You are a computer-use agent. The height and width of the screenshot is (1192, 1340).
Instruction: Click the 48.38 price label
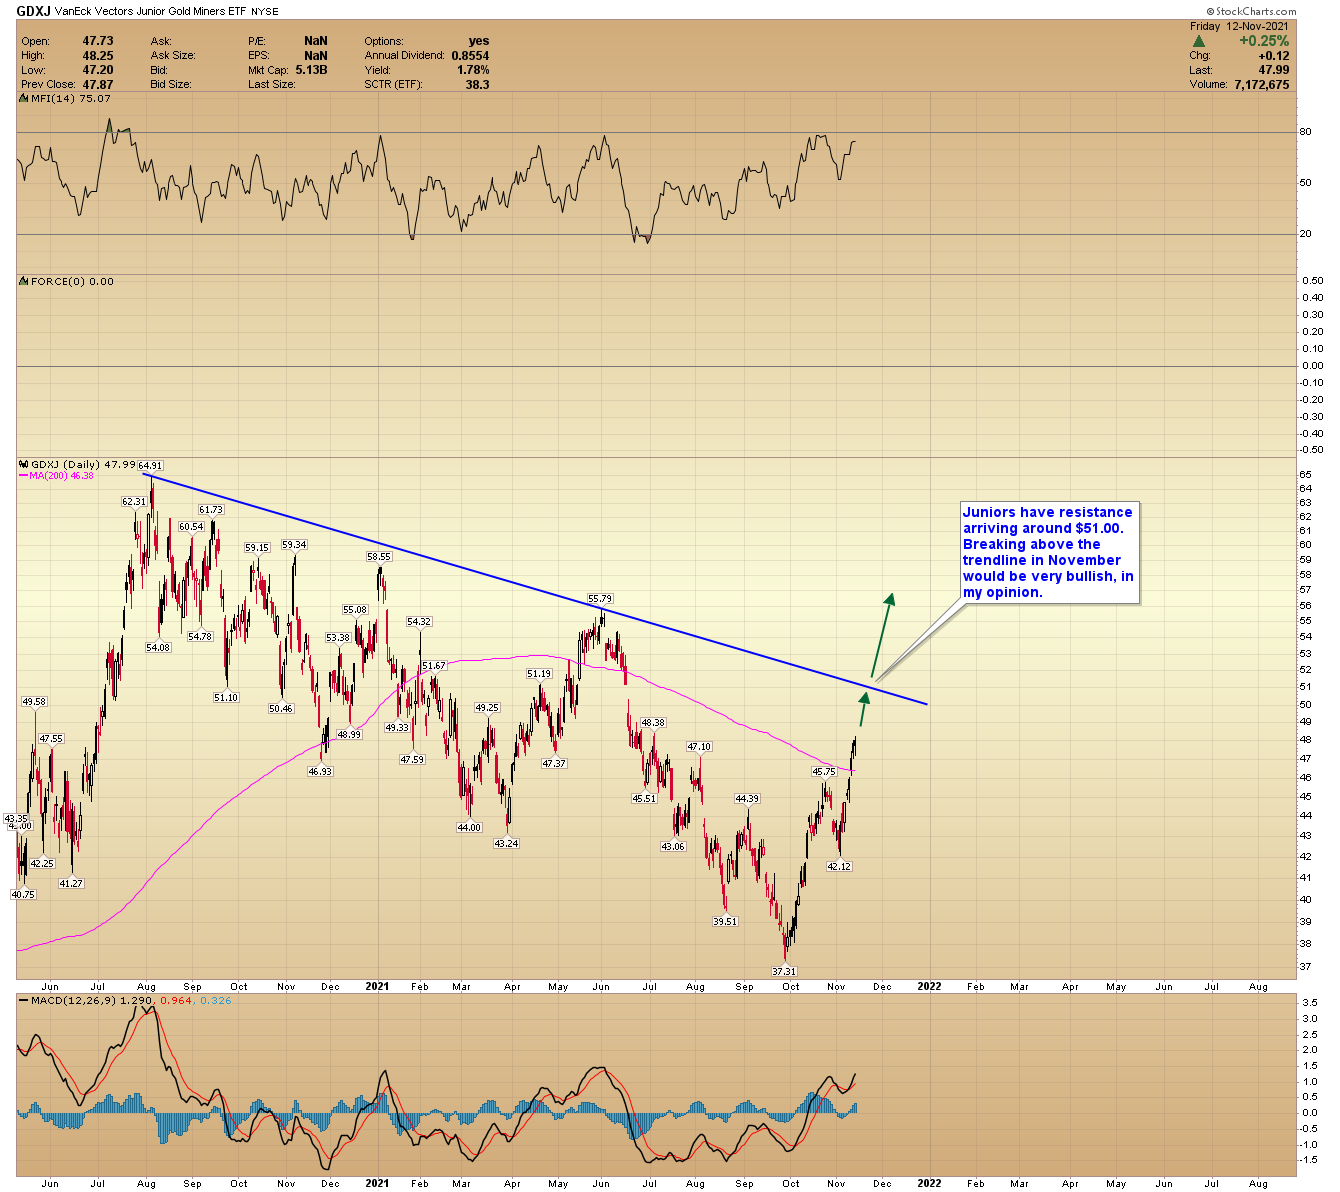(653, 722)
